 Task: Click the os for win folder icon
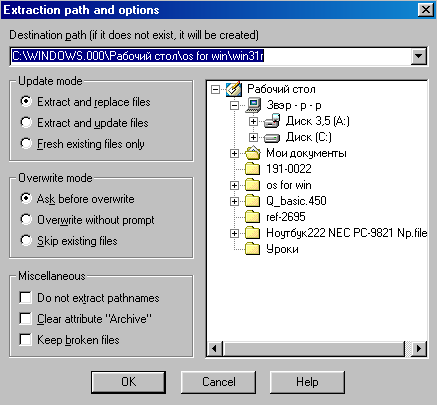coord(253,185)
